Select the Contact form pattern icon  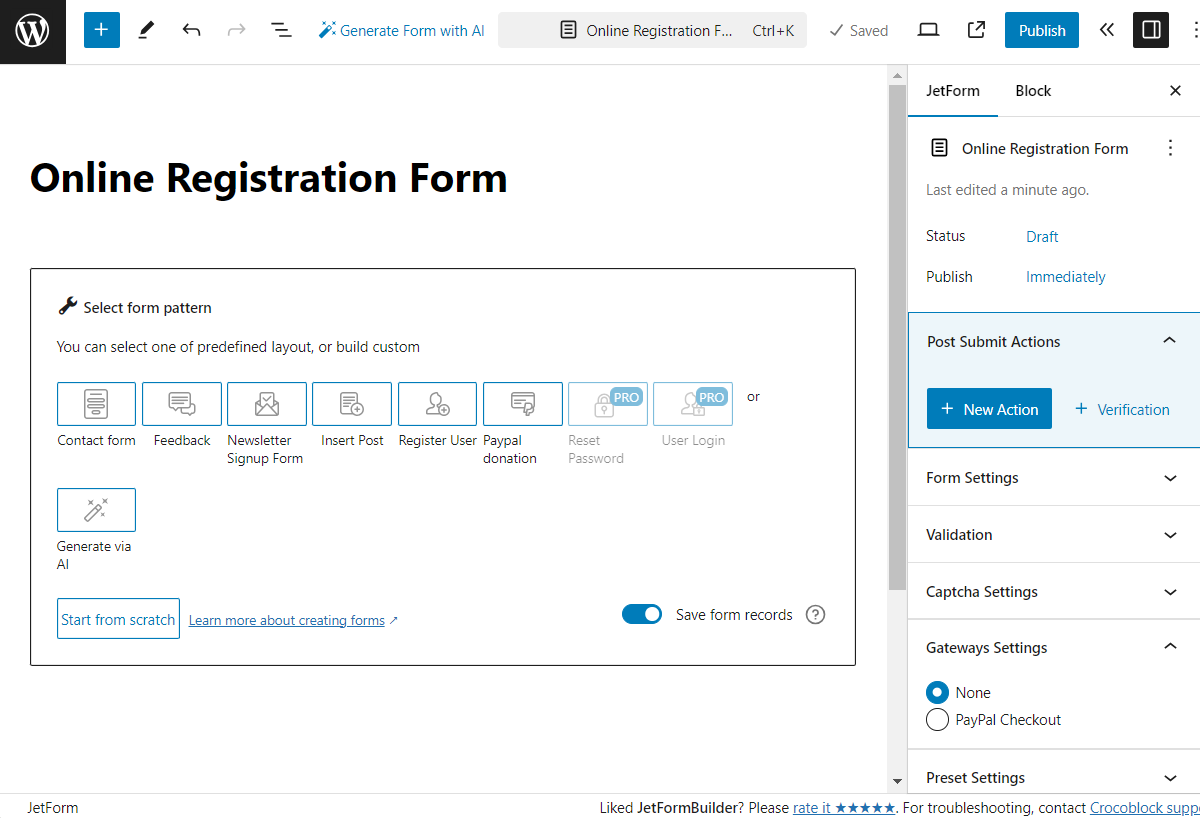[x=96, y=404]
